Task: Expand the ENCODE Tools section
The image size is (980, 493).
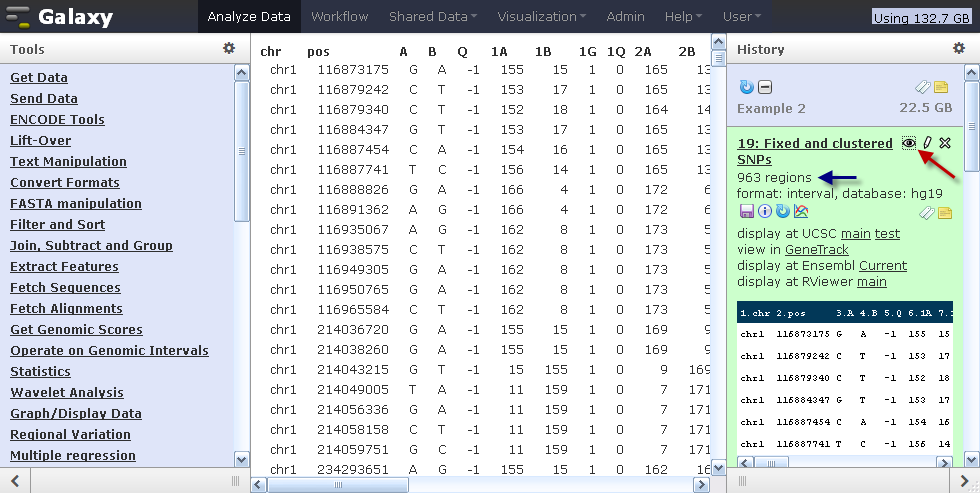Action: (x=57, y=119)
